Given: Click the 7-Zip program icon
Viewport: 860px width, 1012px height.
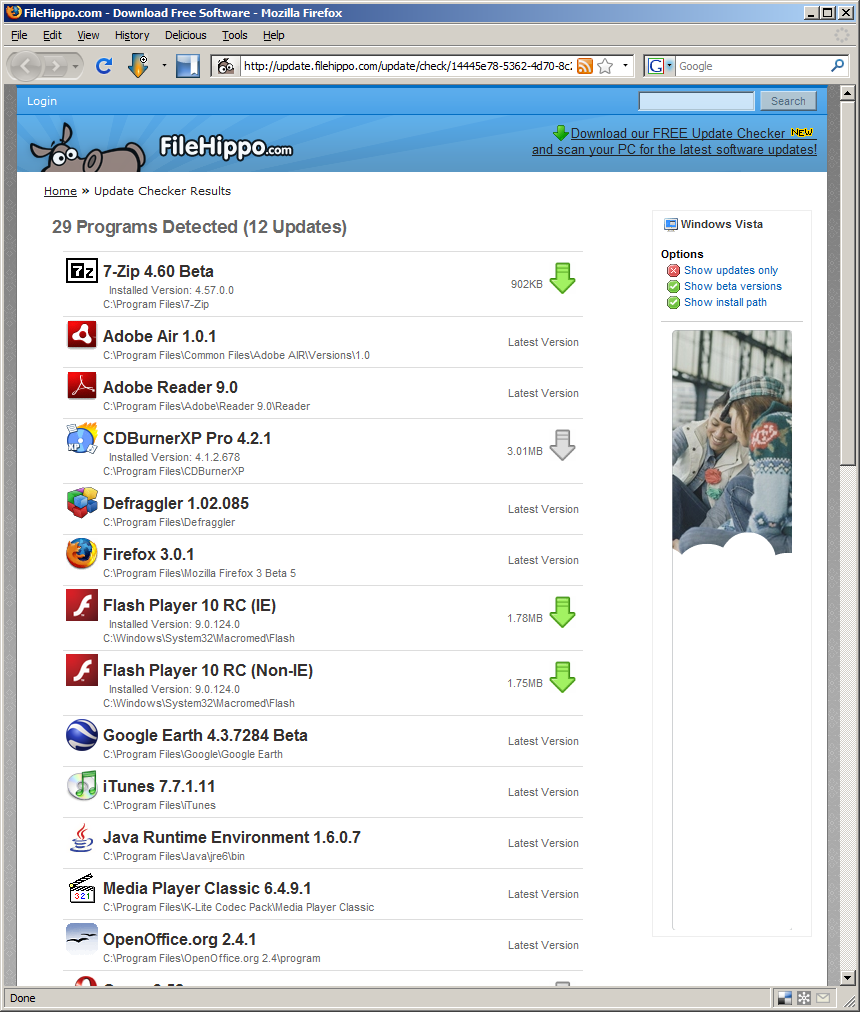Looking at the screenshot, I should point(81,270).
